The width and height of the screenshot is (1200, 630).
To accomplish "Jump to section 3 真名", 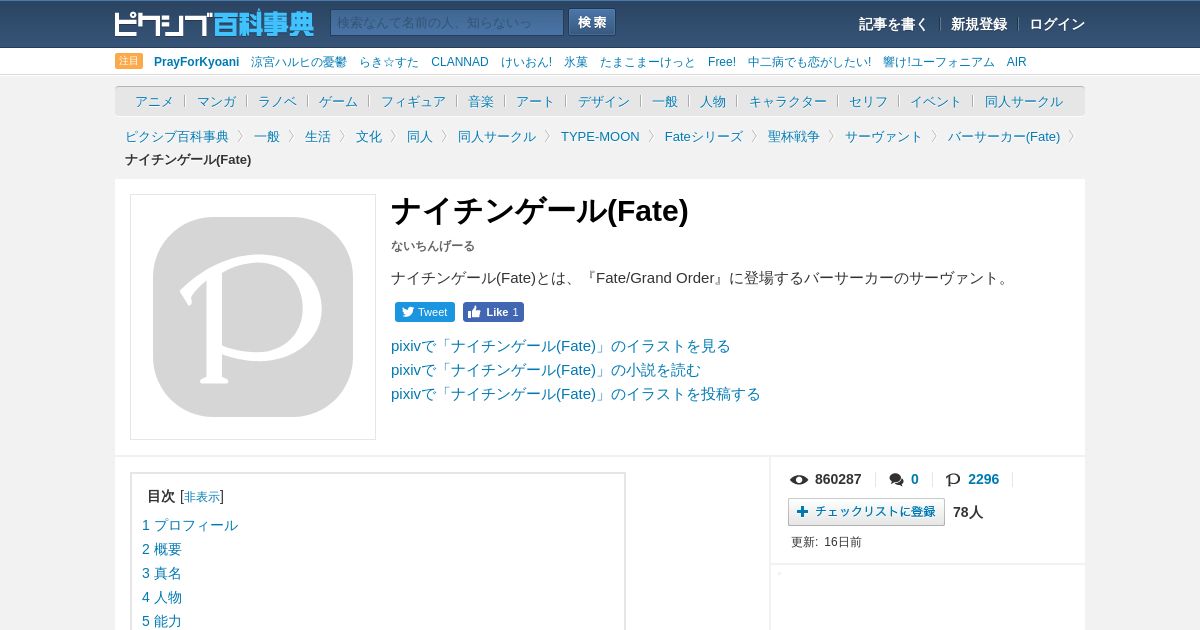I will 162,574.
